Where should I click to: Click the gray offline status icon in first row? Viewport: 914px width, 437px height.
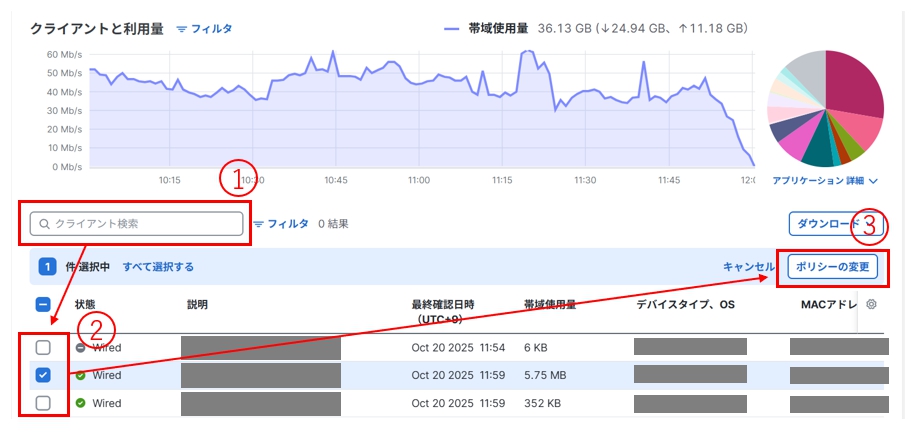click(80, 348)
